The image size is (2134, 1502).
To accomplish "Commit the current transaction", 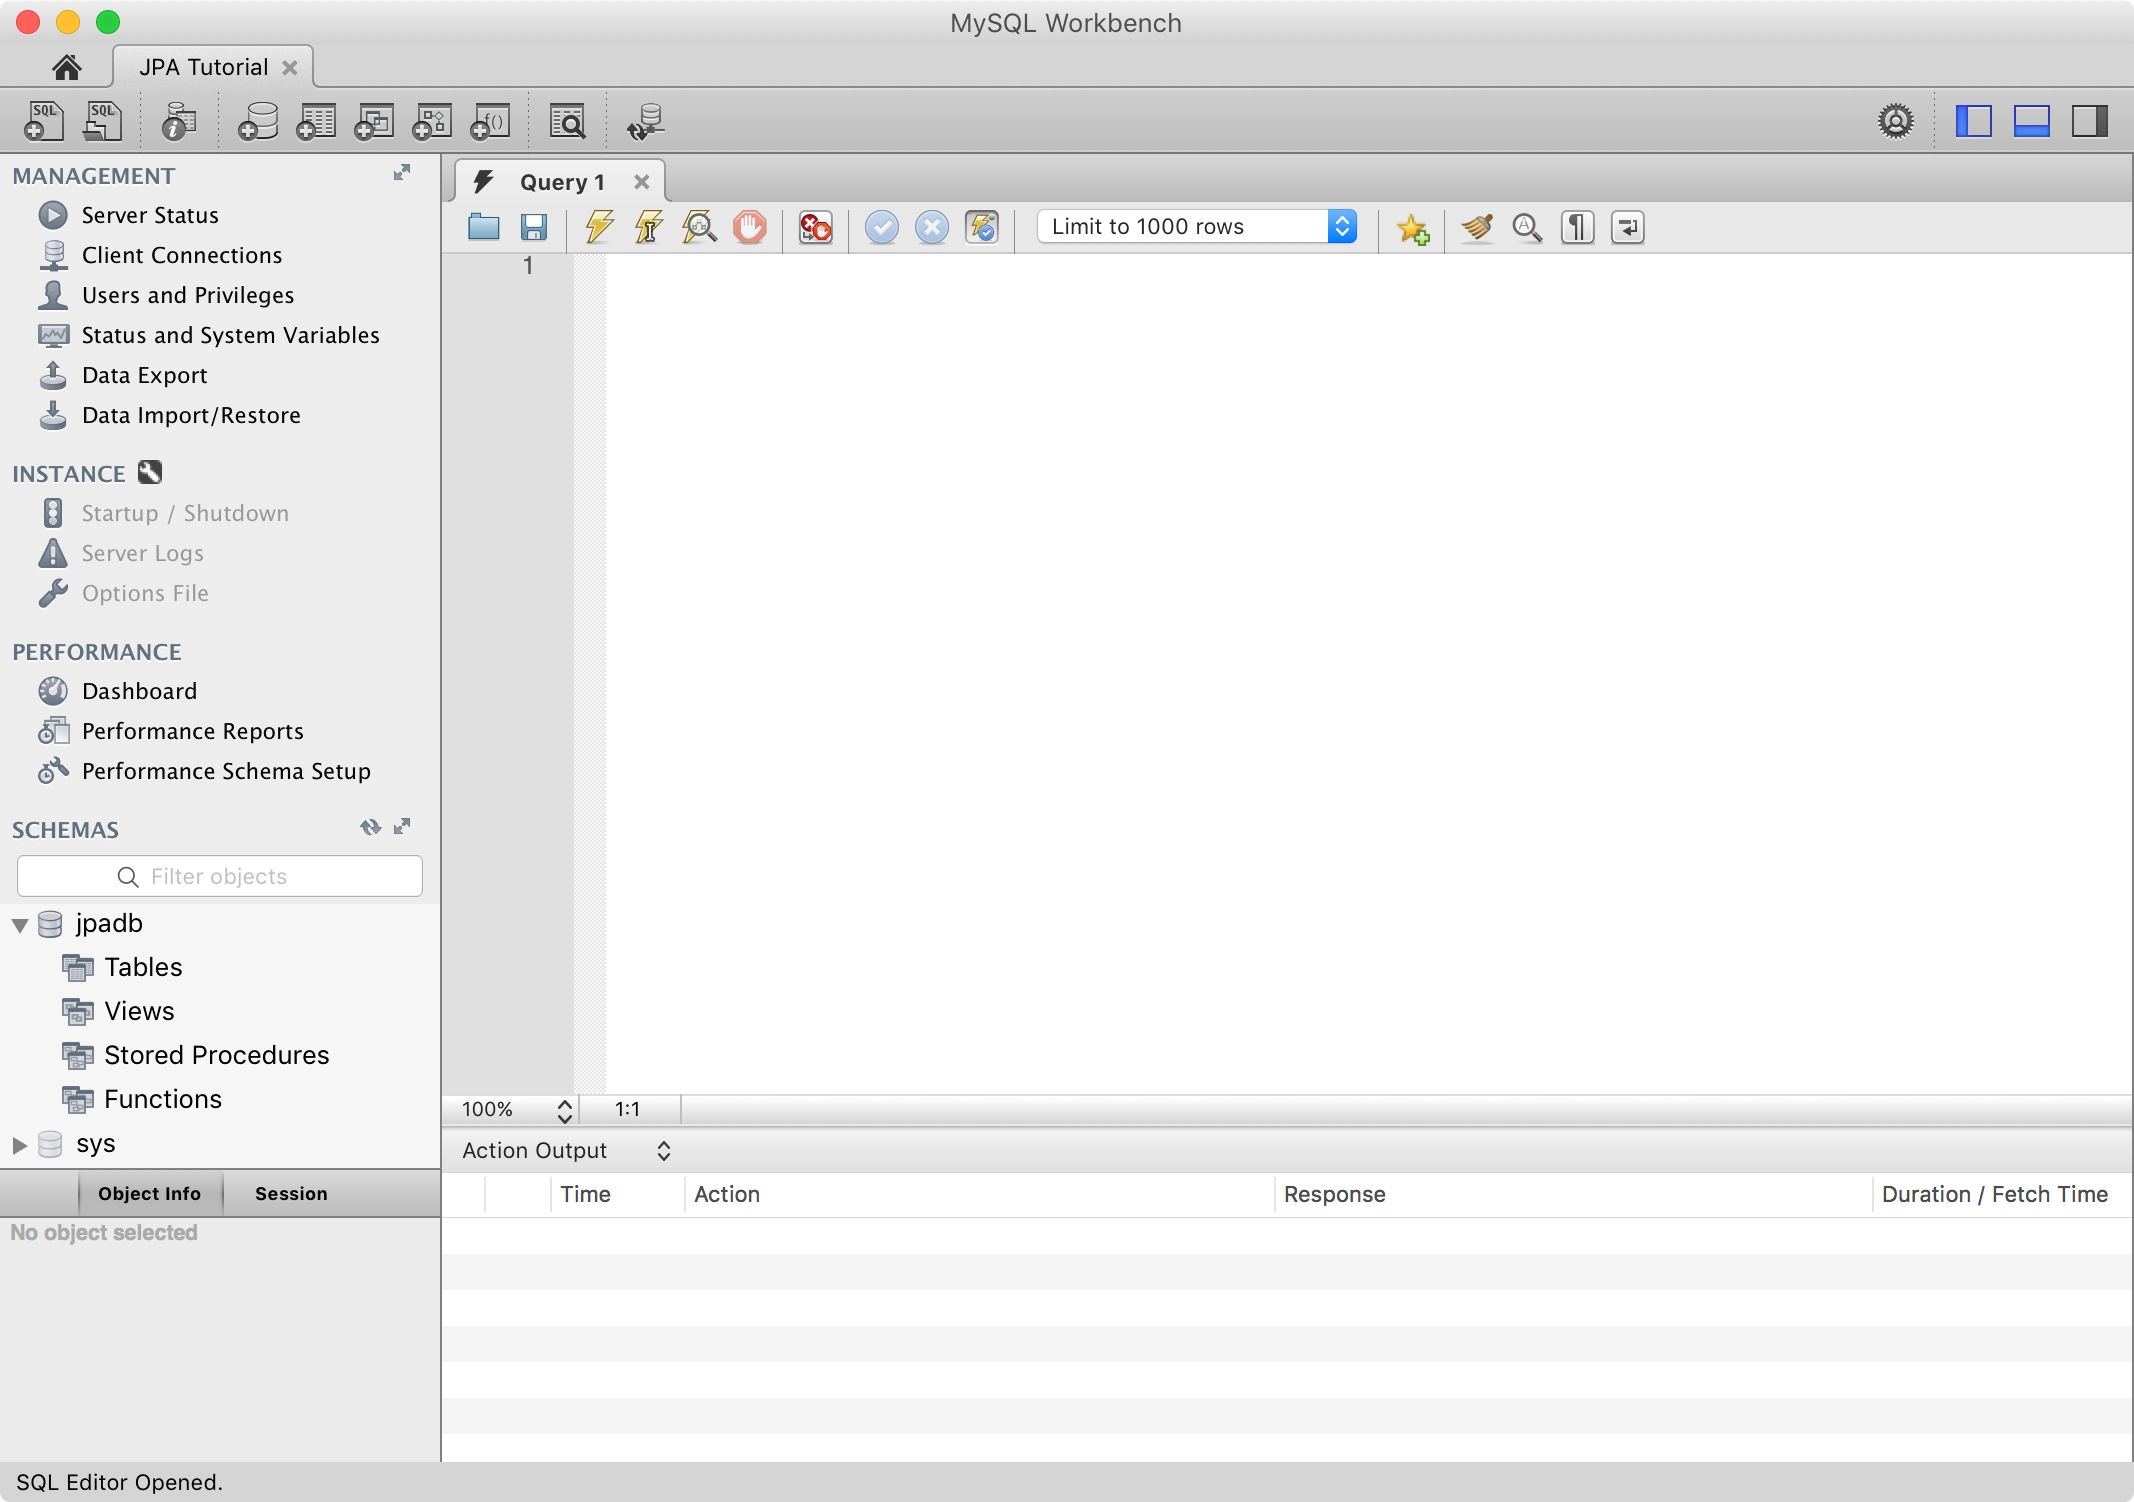I will 881,227.
